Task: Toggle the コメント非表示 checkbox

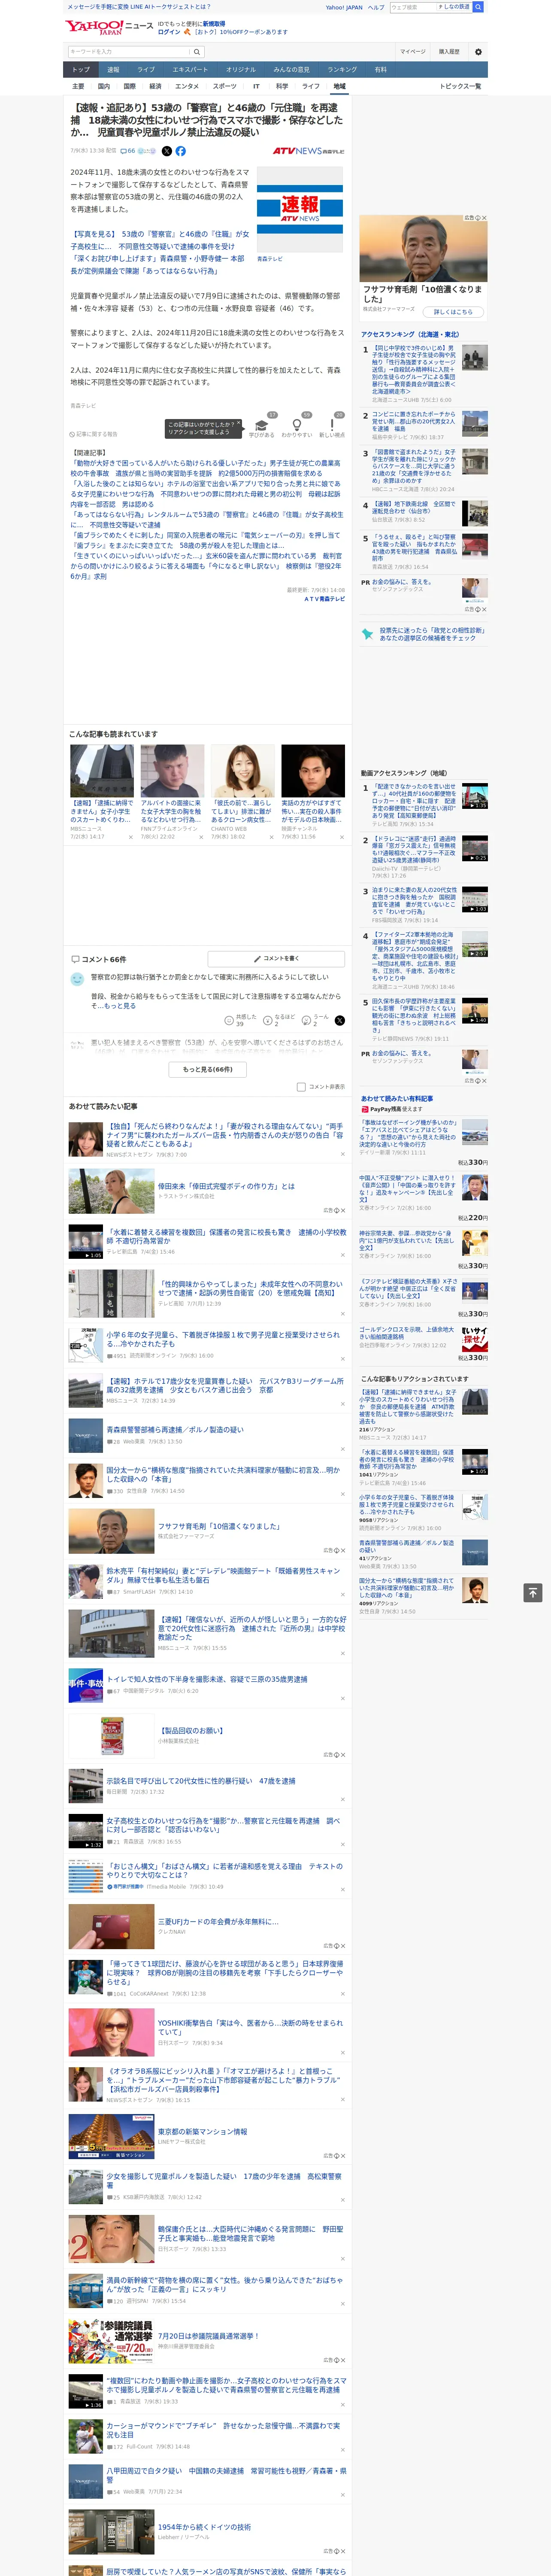Action: click(x=301, y=1086)
